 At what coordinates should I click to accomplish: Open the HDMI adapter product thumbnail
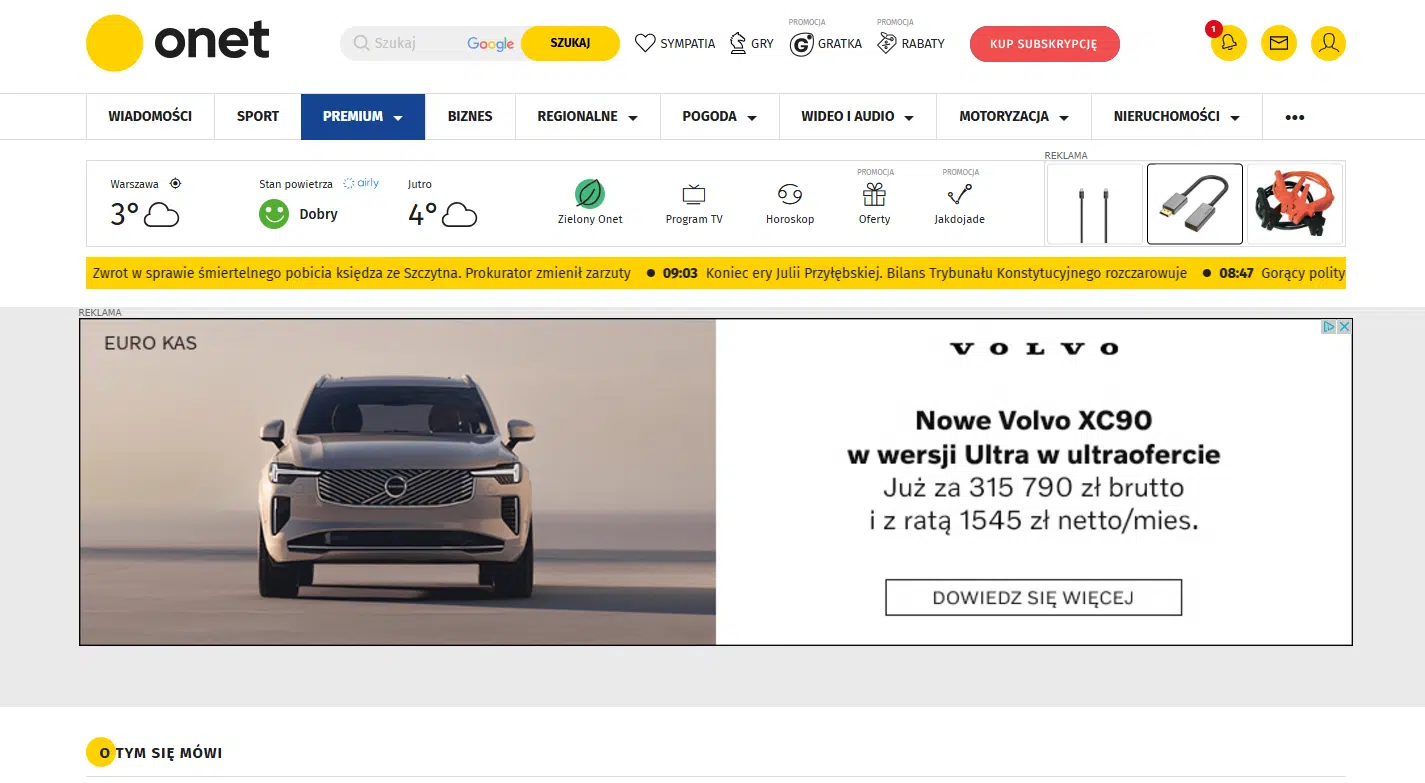click(x=1194, y=204)
